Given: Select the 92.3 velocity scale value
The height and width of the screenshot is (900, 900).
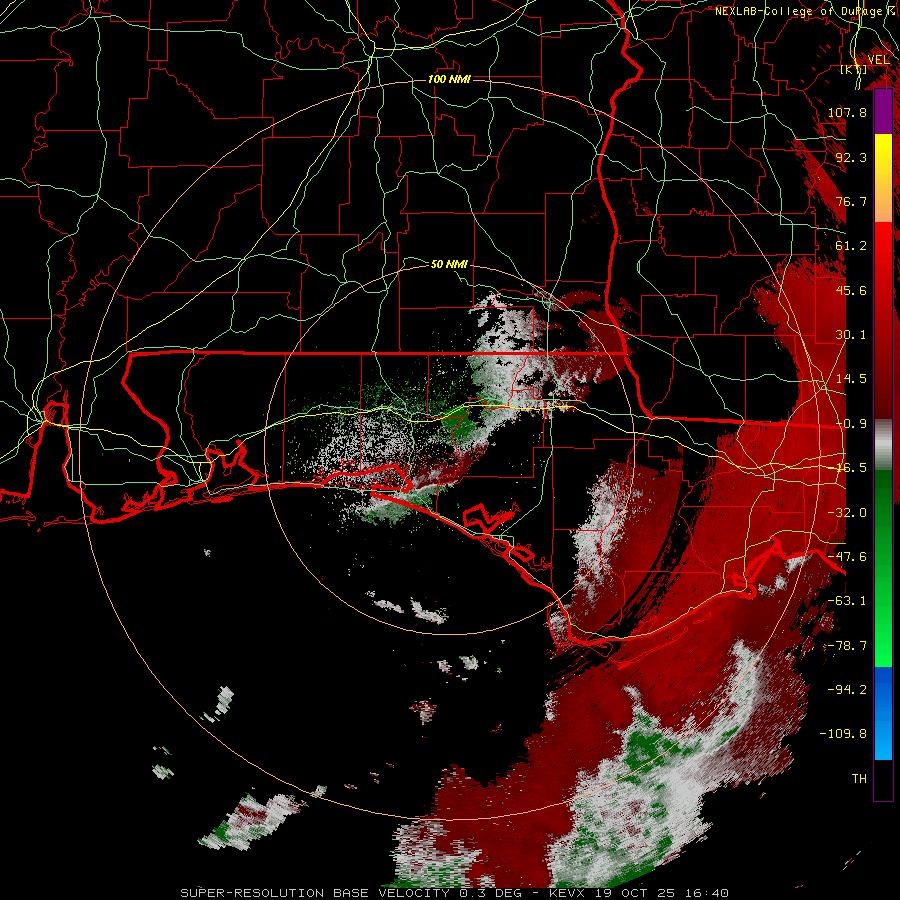Looking at the screenshot, I should click(x=851, y=157).
